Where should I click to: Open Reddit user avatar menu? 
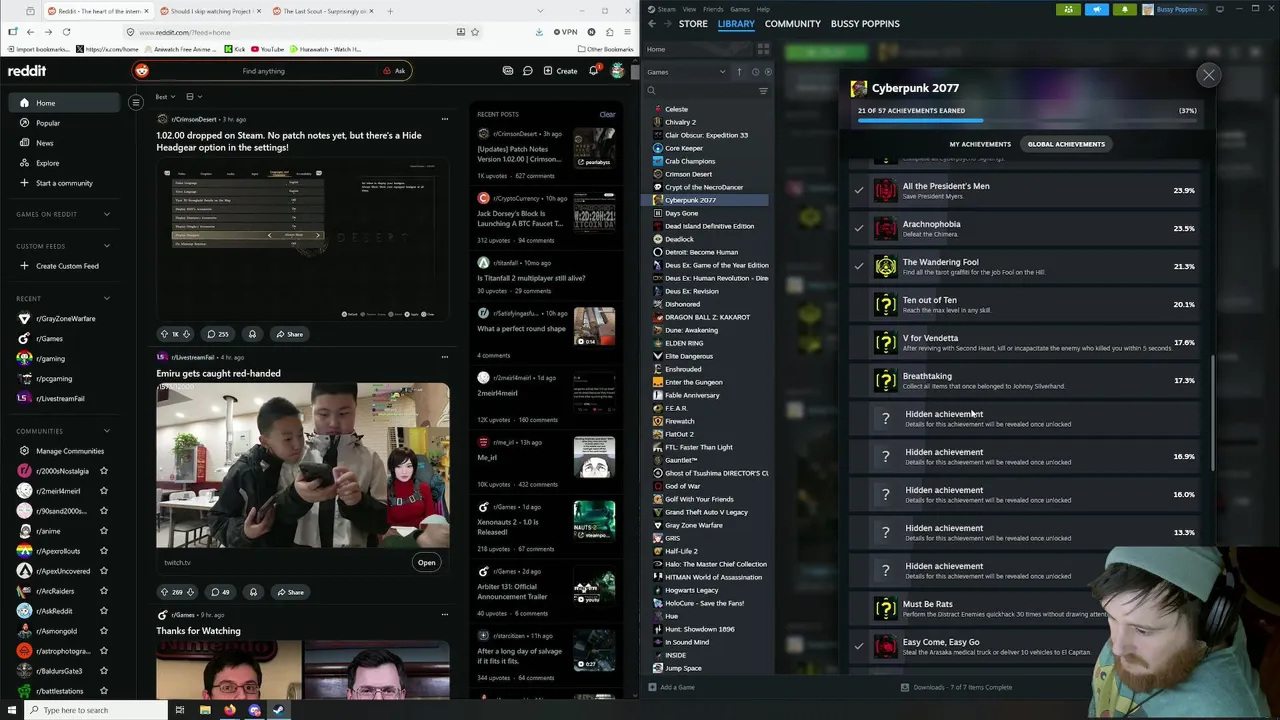[x=618, y=71]
